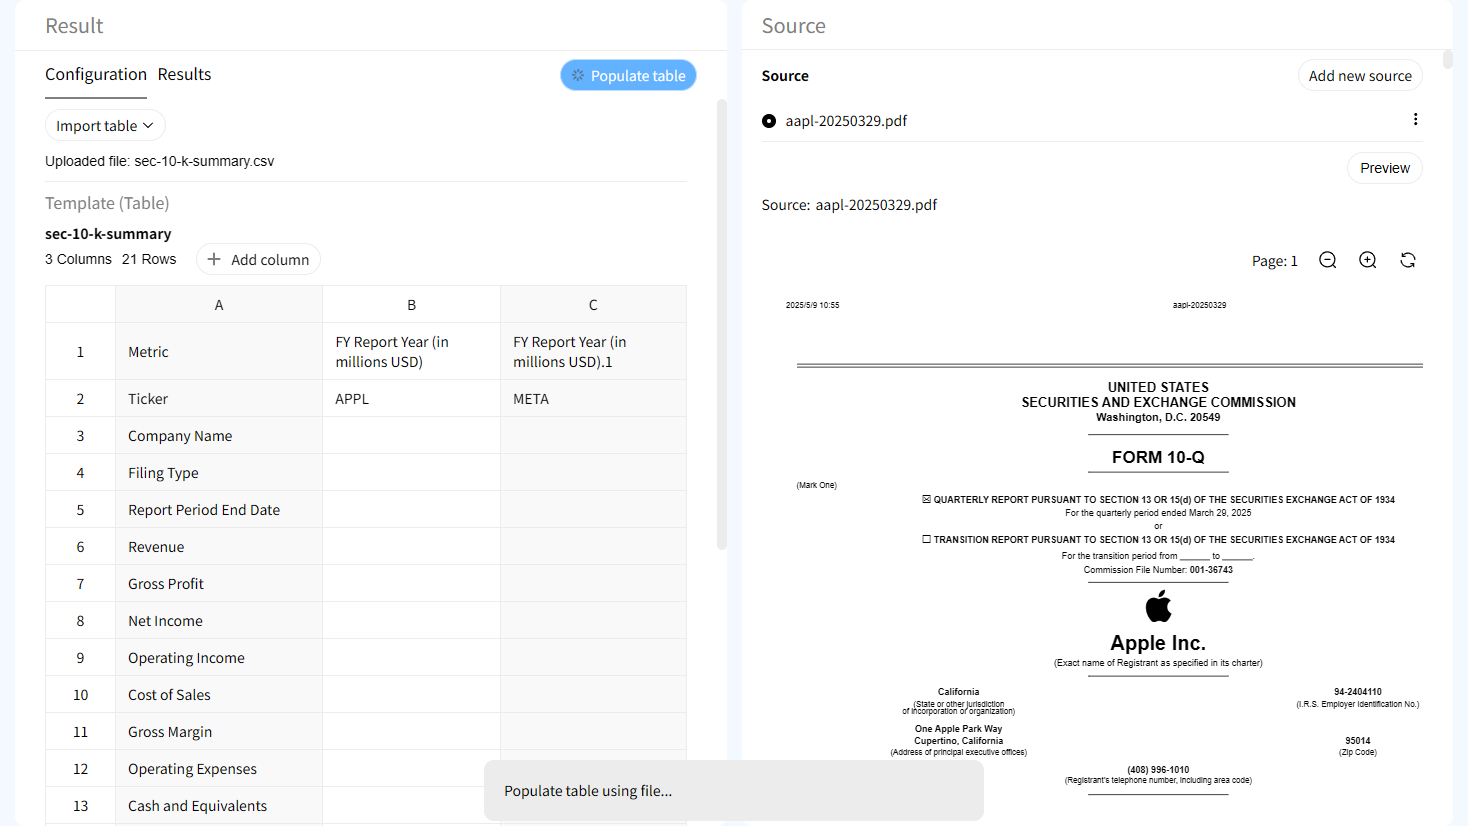
Task: Click the Apple logo in the PDF preview
Action: [x=1158, y=606]
